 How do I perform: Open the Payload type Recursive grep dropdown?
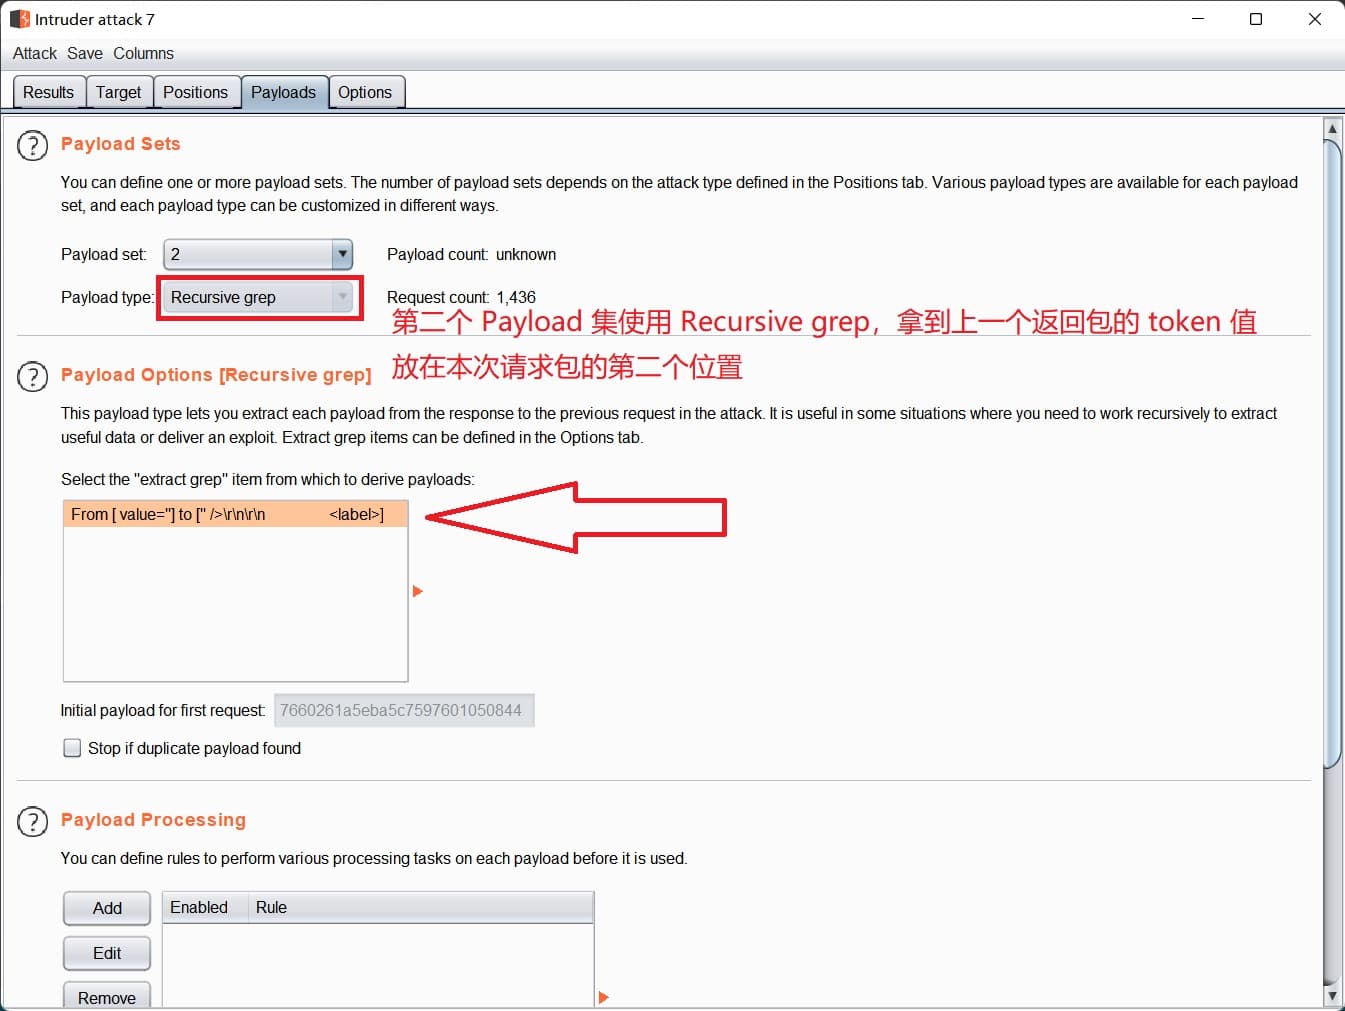tap(342, 297)
